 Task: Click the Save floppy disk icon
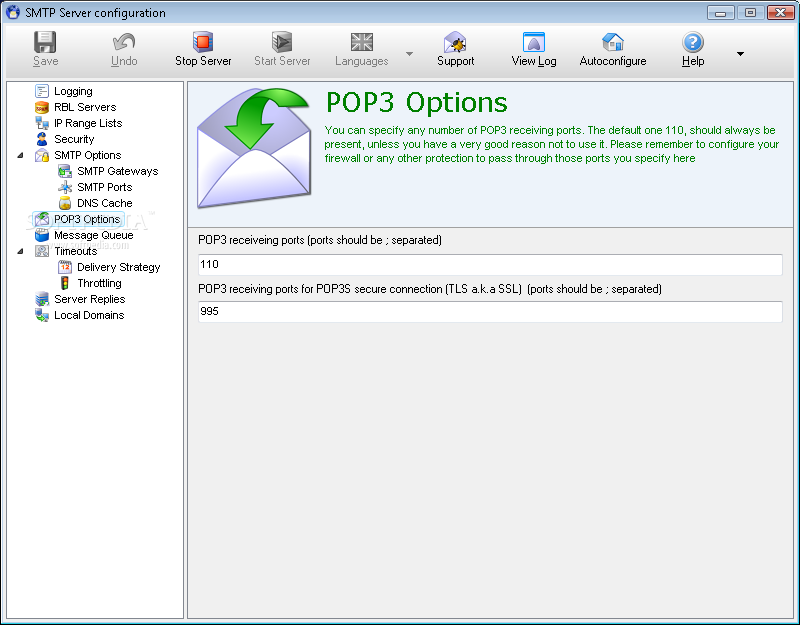point(45,42)
